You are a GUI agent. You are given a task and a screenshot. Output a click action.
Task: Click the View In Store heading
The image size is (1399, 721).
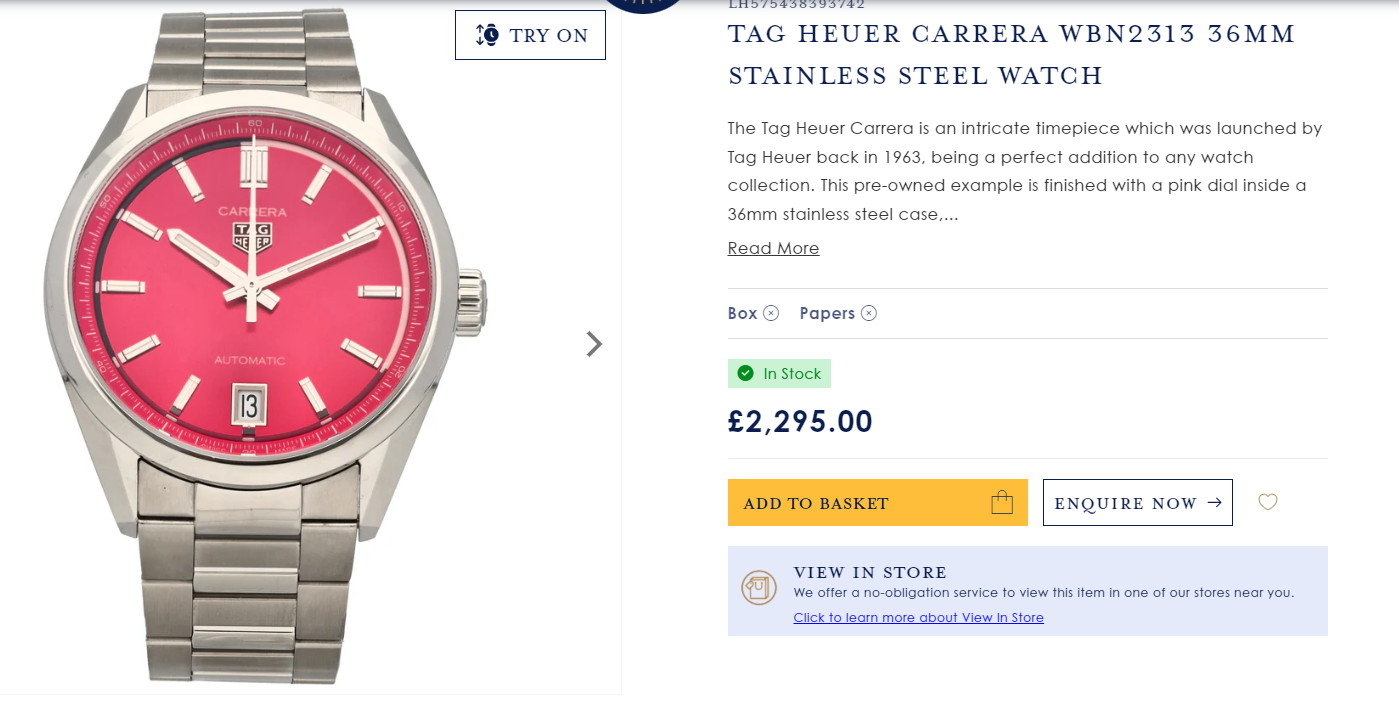(x=870, y=572)
